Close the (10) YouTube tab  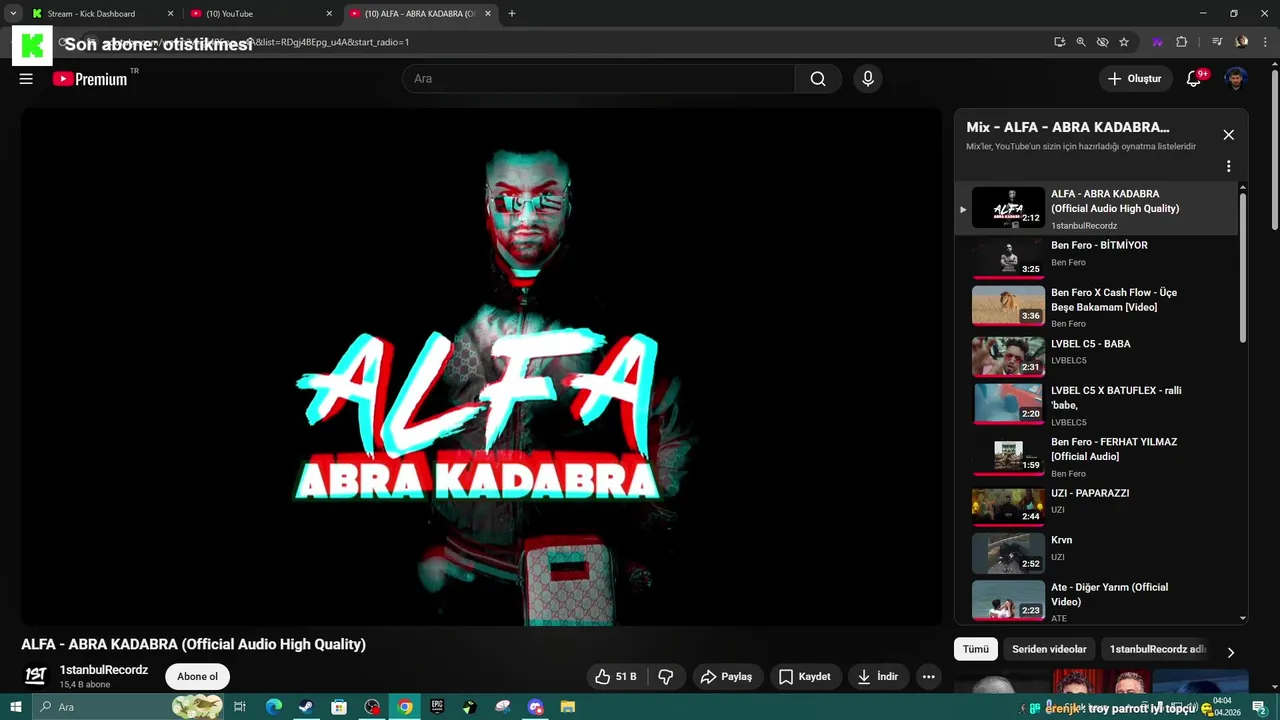(329, 14)
